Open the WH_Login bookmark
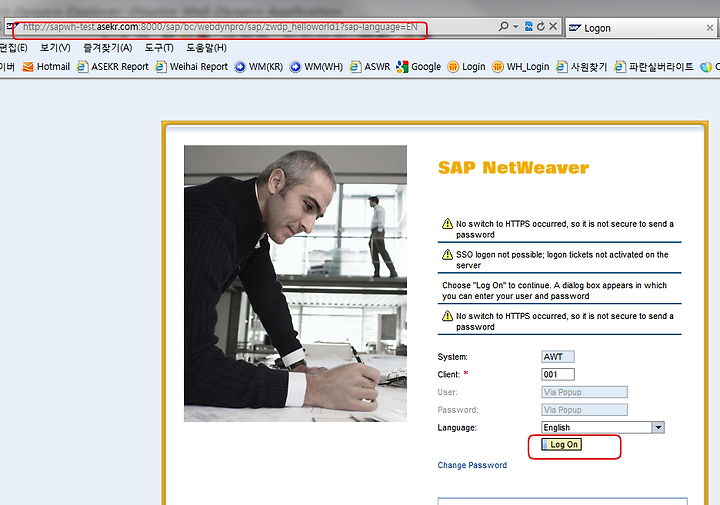The width and height of the screenshot is (720, 505). pyautogui.click(x=520, y=67)
